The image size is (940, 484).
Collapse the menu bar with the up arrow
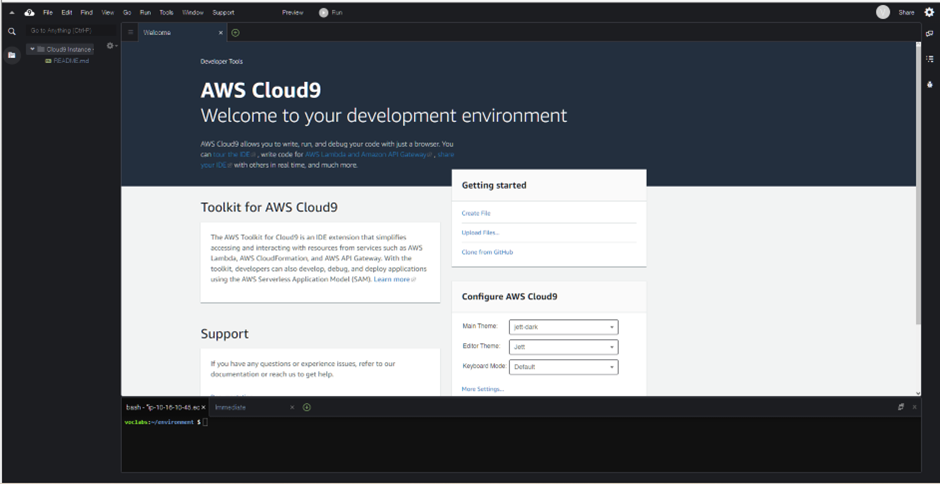coord(11,13)
